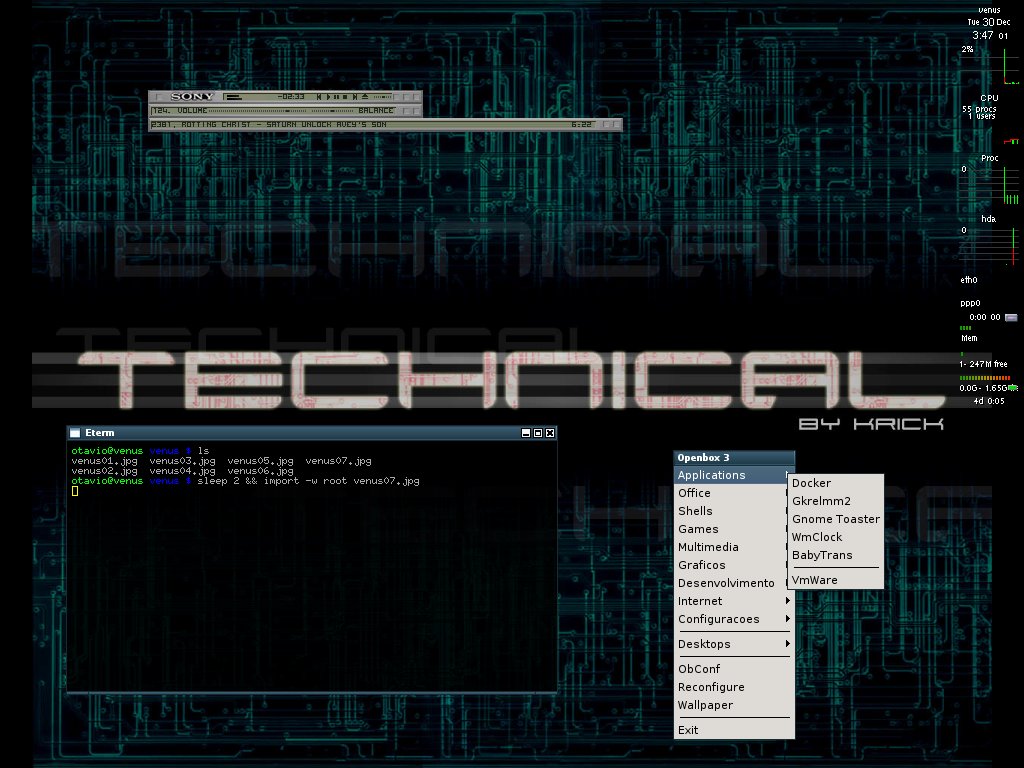The width and height of the screenshot is (1024, 768).
Task: Click the Mem label in the monitor
Action: pos(969,338)
